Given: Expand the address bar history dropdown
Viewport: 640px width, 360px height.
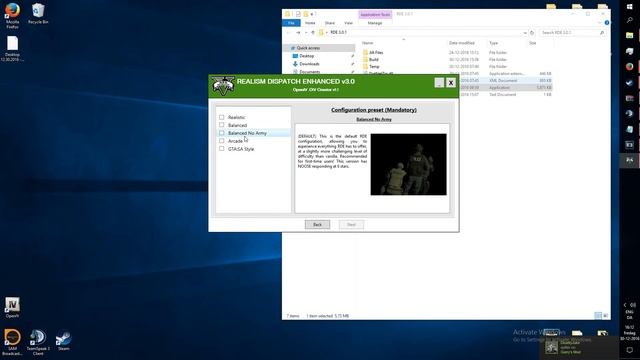Looking at the screenshot, I should click(x=525, y=33).
